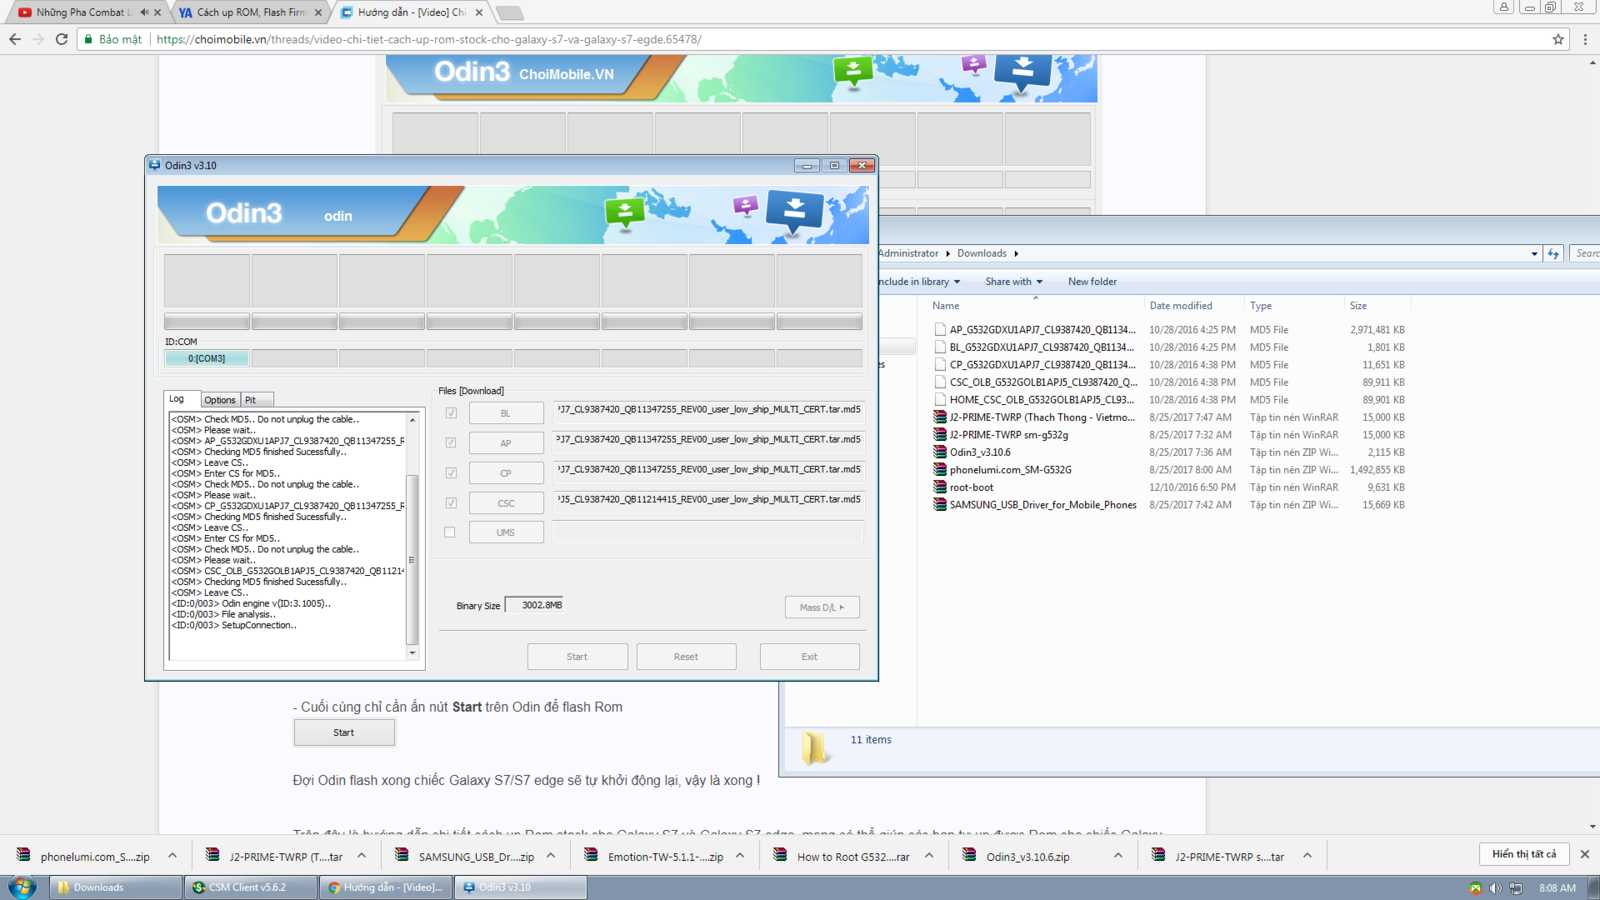This screenshot has width=1600, height=900.
Task: Click the 0:[COM3] ID:COM port box
Action: click(206, 359)
